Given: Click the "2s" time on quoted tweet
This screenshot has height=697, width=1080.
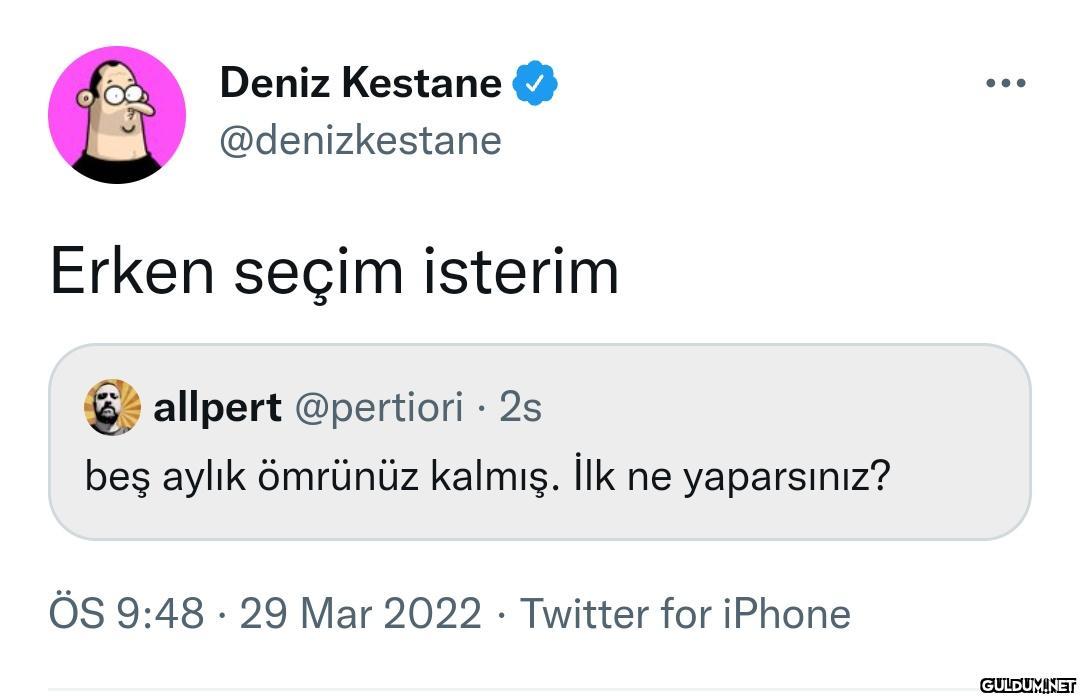Looking at the screenshot, I should pyautogui.click(x=520, y=407).
